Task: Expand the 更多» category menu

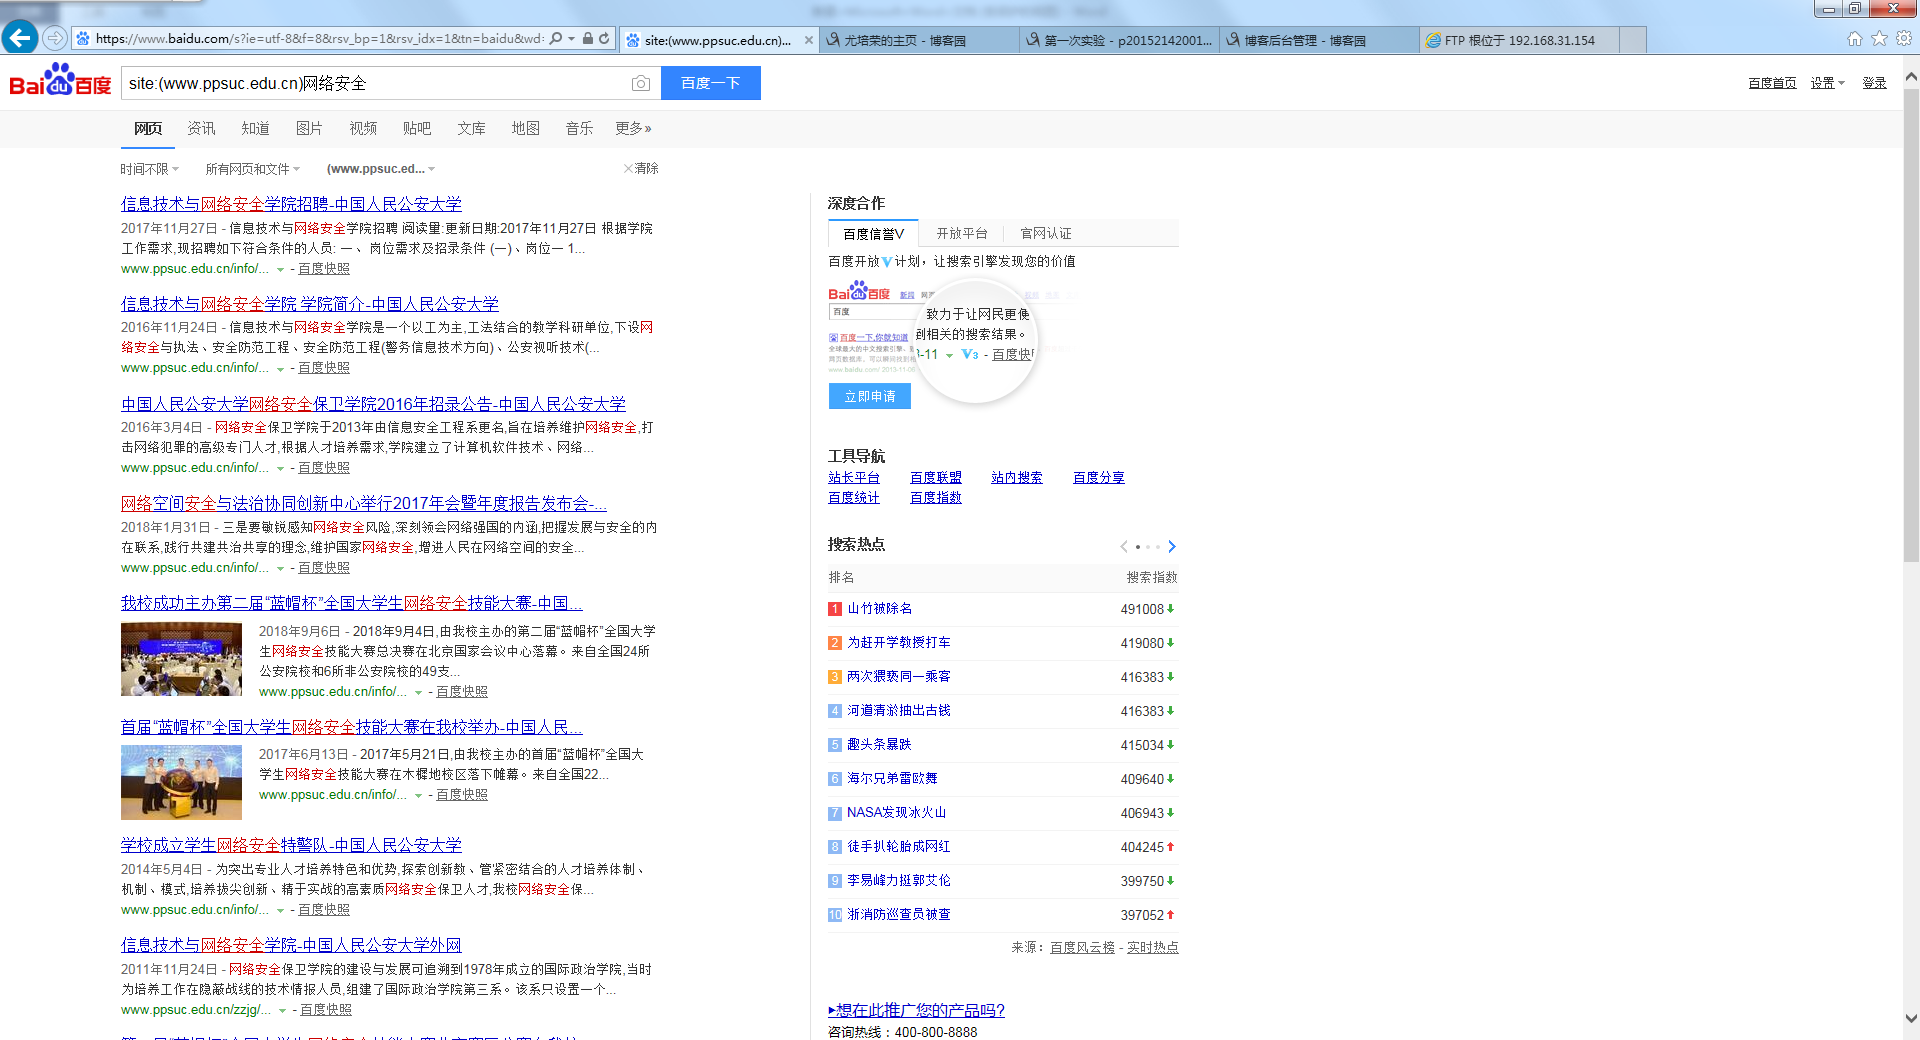Action: 633,128
